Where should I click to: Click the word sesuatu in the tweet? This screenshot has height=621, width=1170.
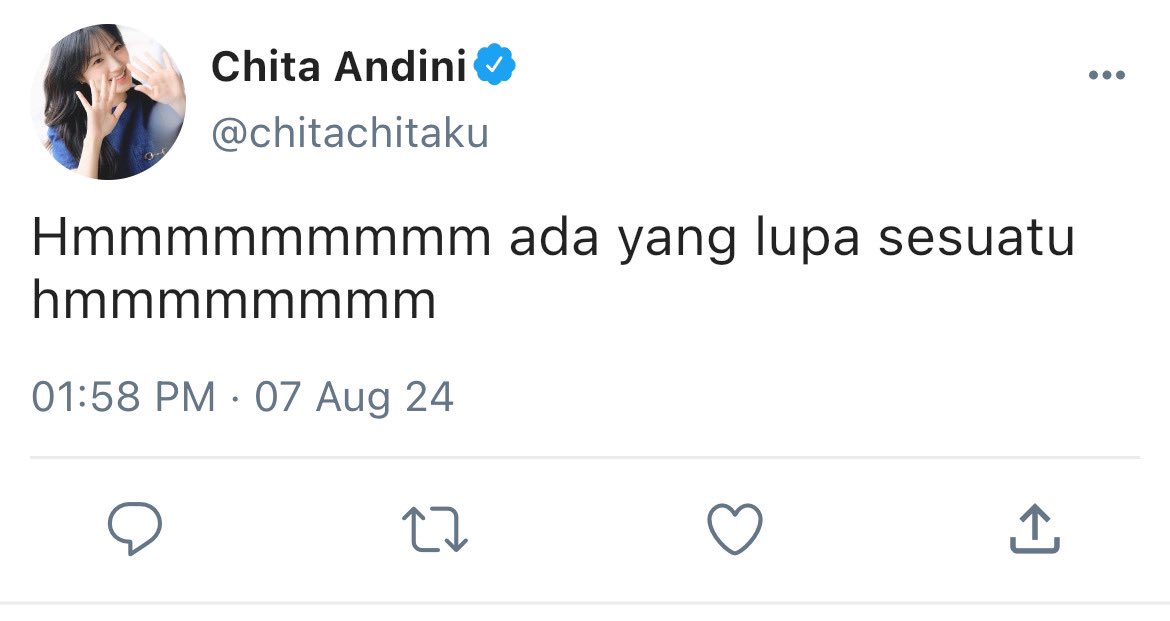977,237
